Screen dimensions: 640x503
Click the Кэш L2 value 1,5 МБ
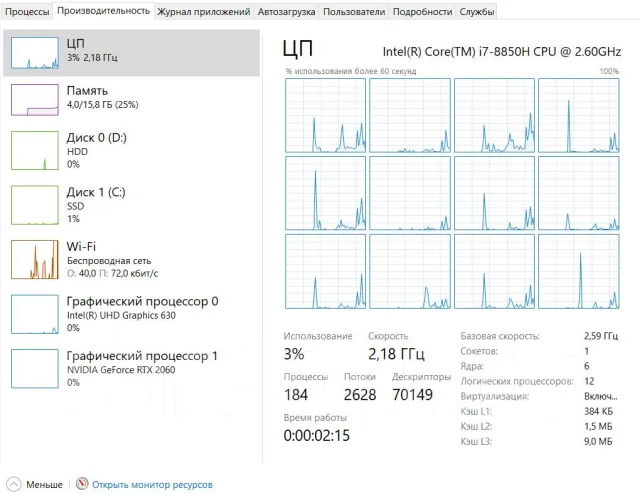(x=598, y=427)
